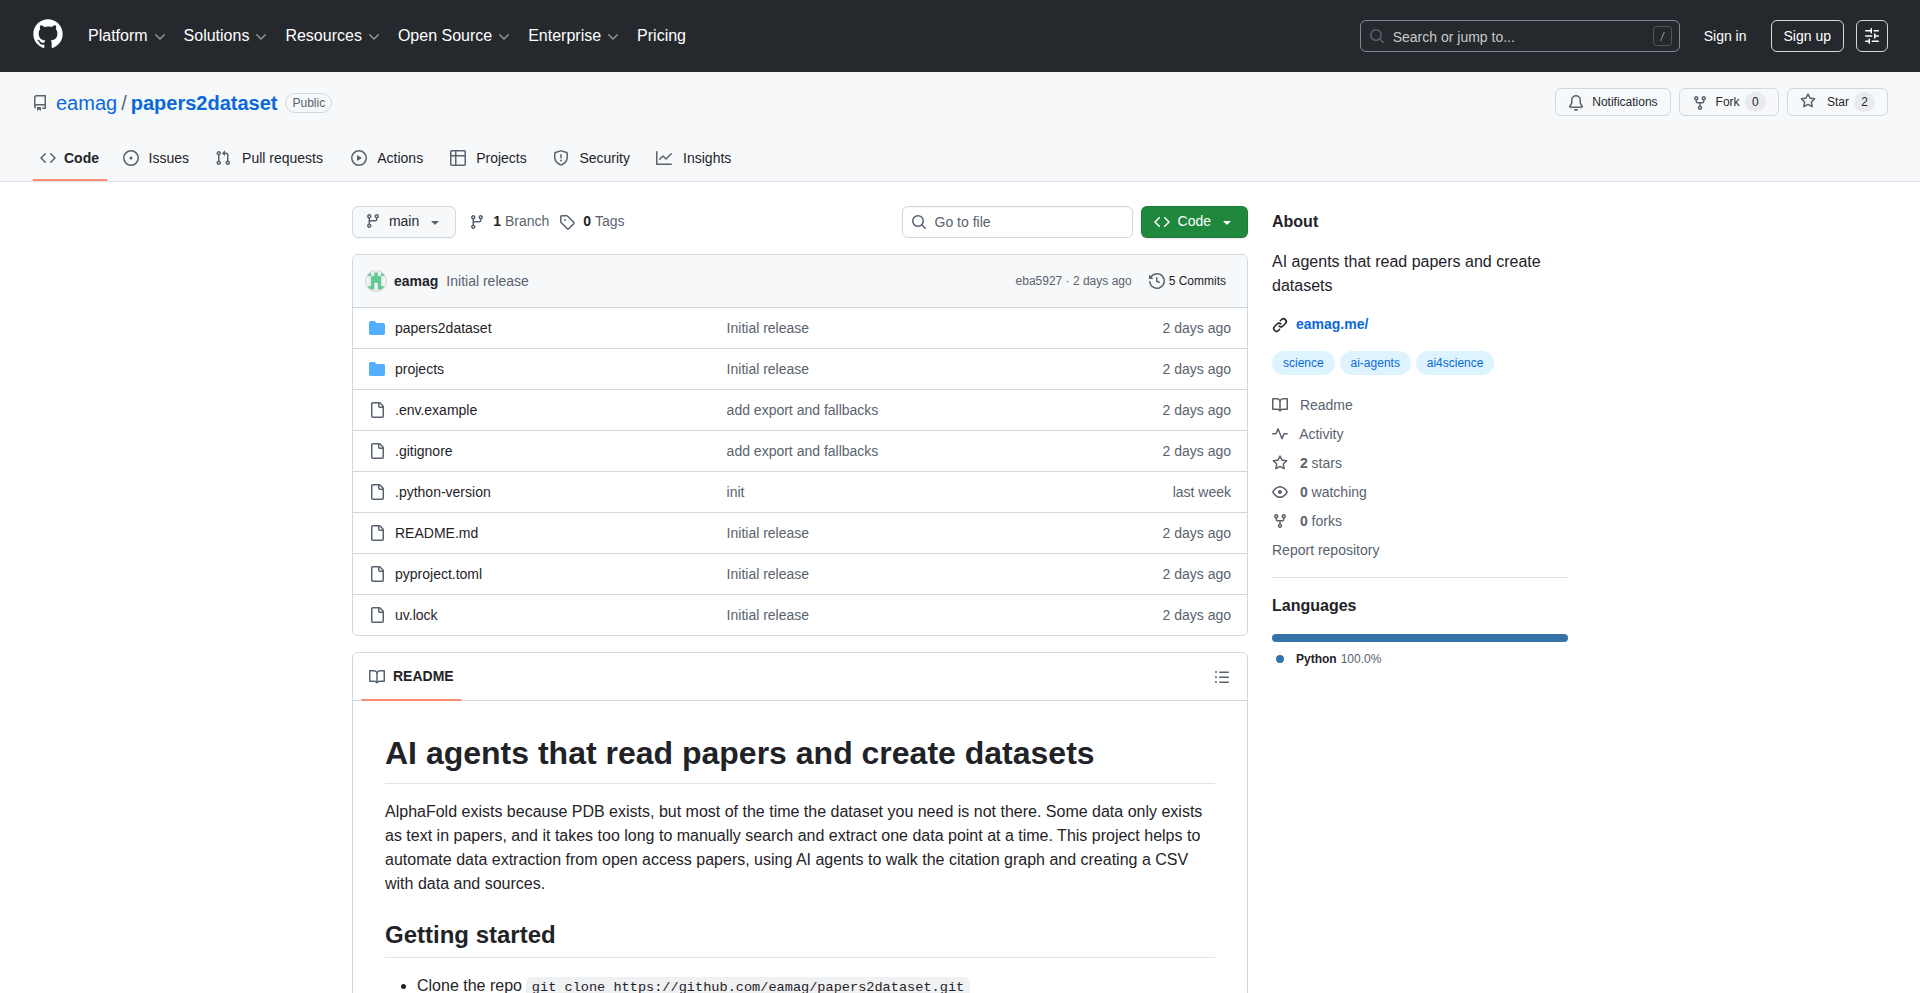Viewport: 1920px width, 993px height.
Task: Click the Python language bar
Action: pos(1419,638)
